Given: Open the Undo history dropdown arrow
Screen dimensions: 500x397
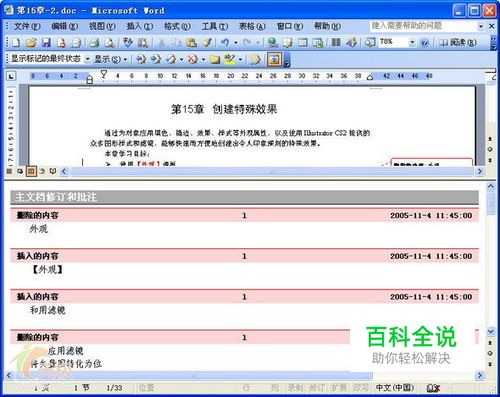Looking at the screenshot, I should tap(235, 42).
